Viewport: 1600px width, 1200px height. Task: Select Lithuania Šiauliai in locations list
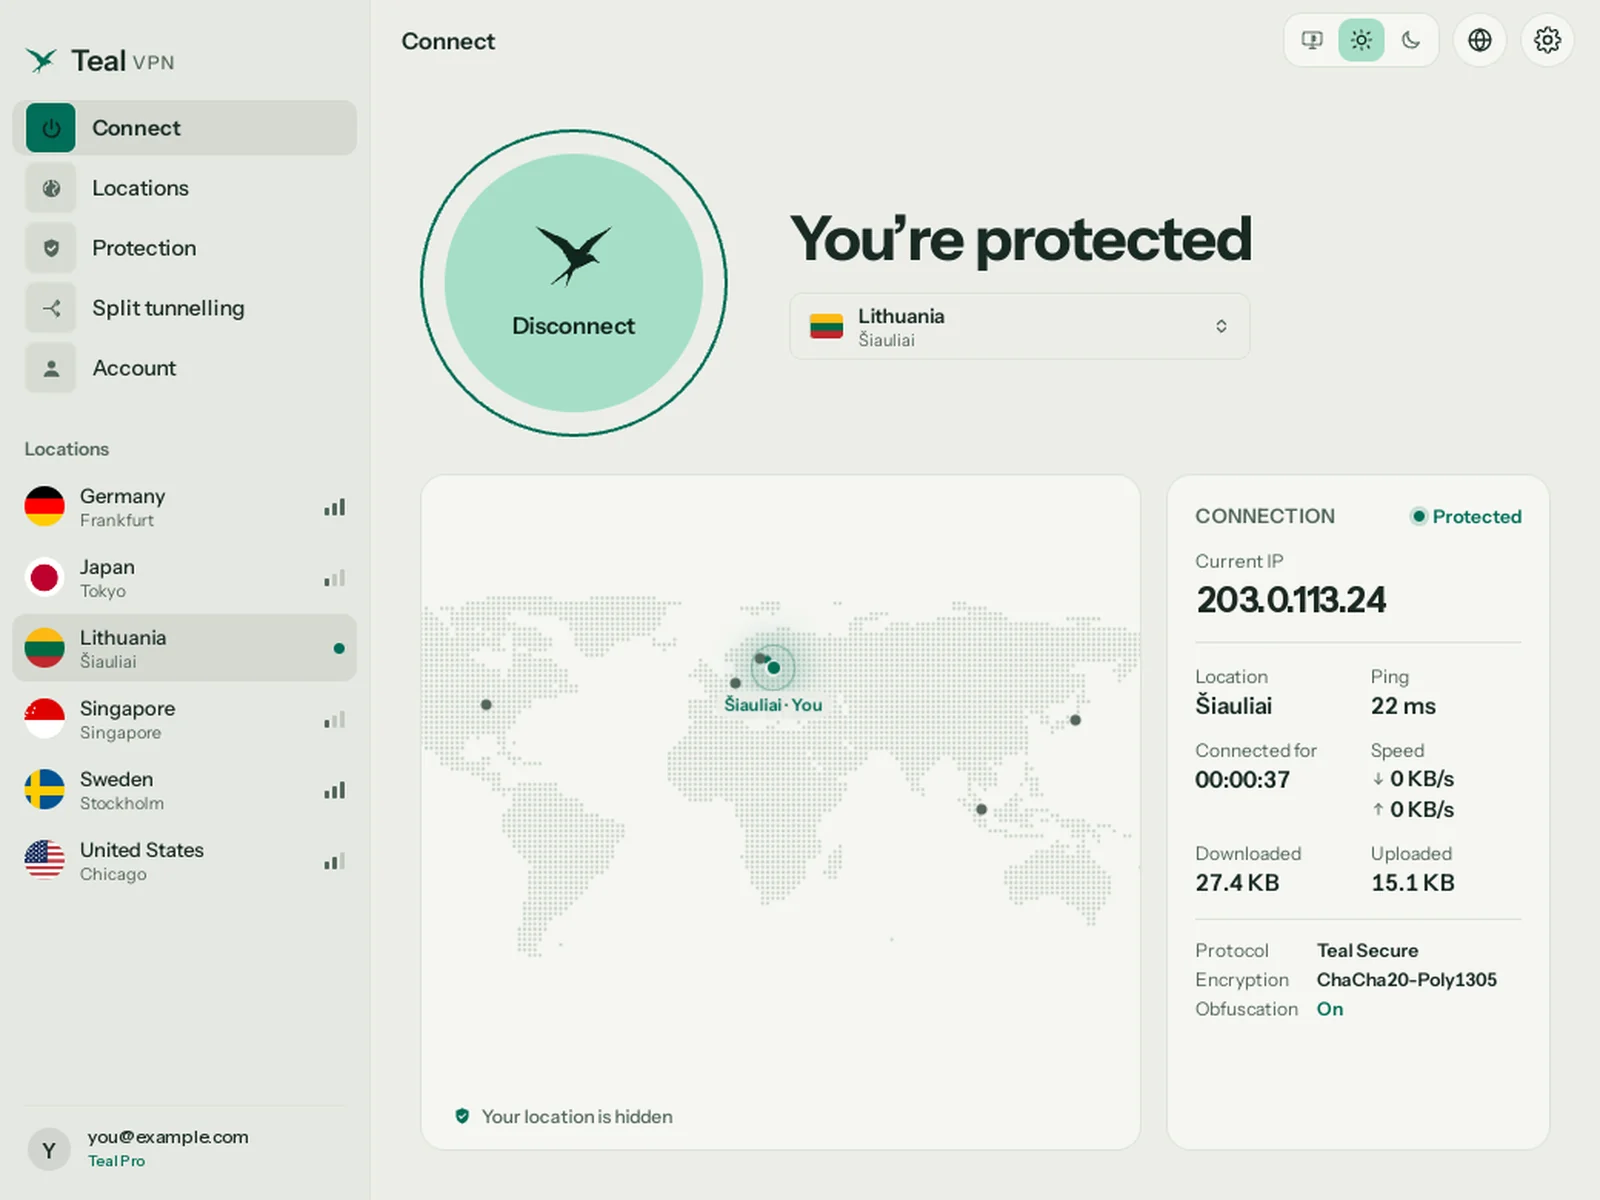[x=185, y=648]
